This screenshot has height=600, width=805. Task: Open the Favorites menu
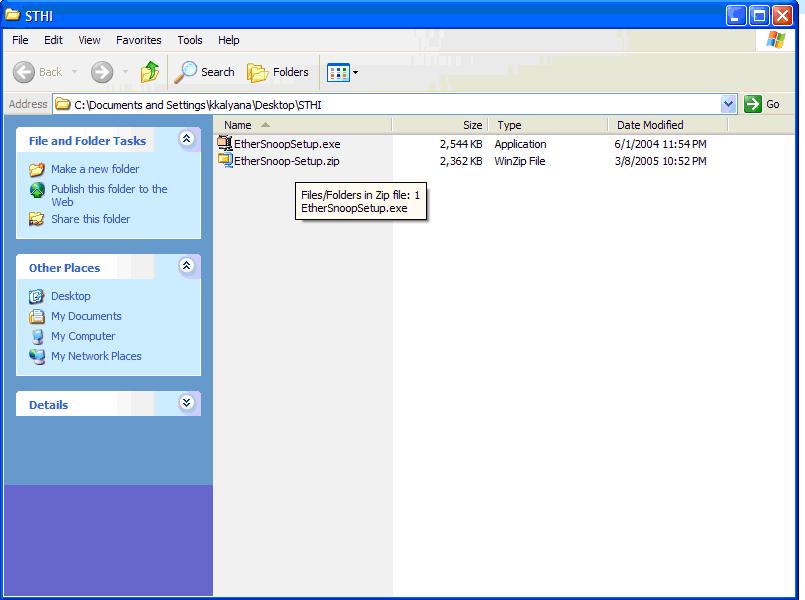click(138, 40)
